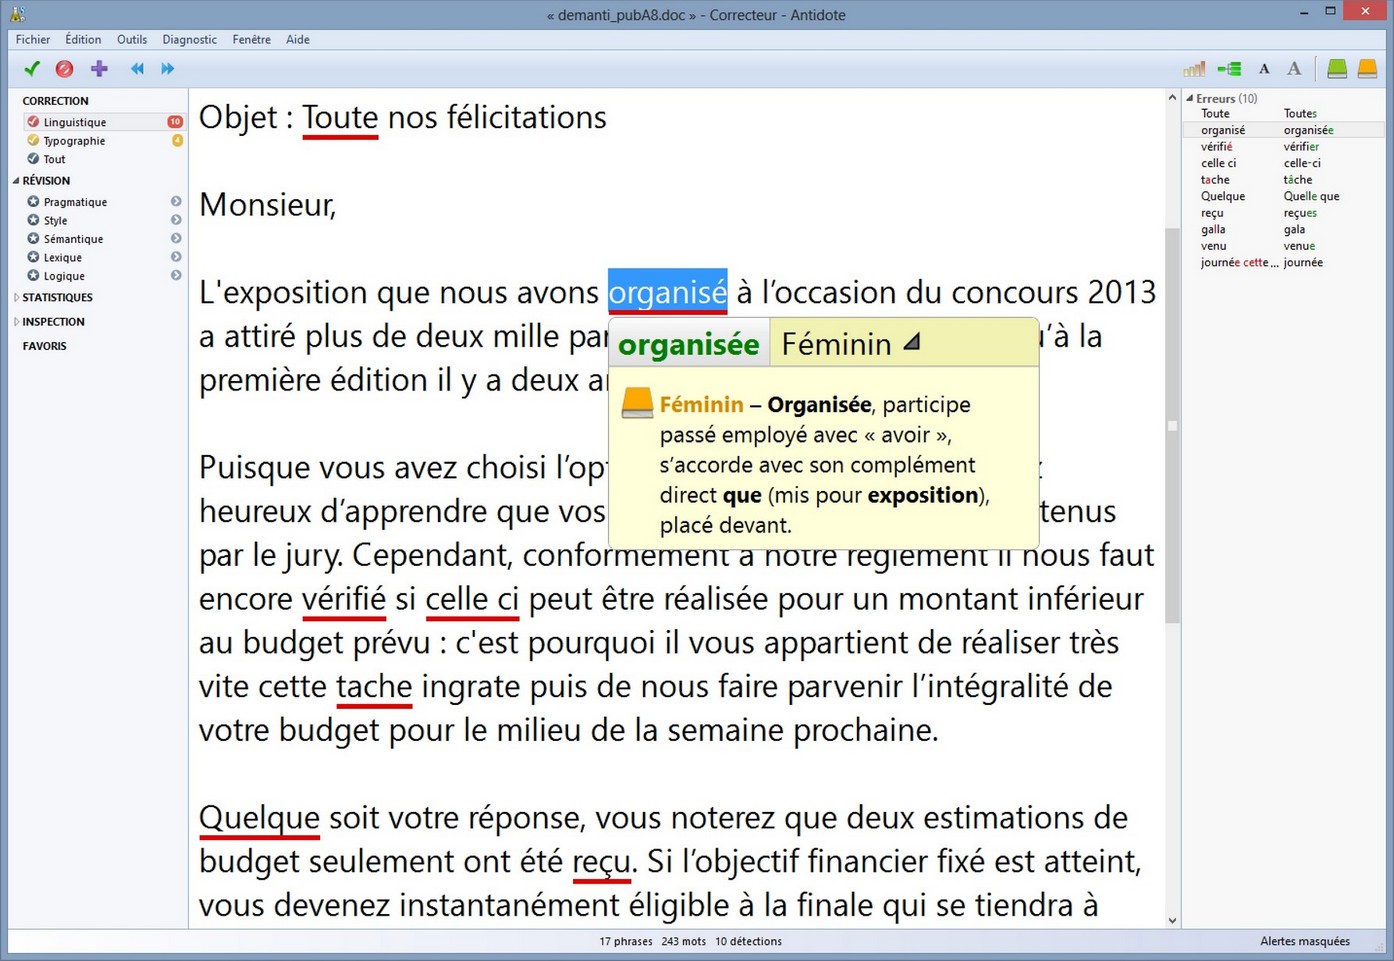Select the Tout correction filter
This screenshot has height=961, width=1394.
coord(54,159)
